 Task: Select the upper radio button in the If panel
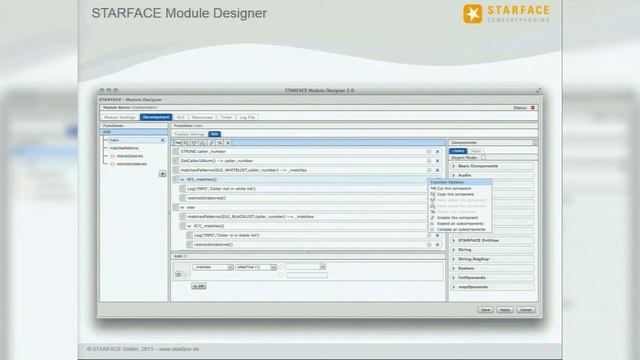281,267
